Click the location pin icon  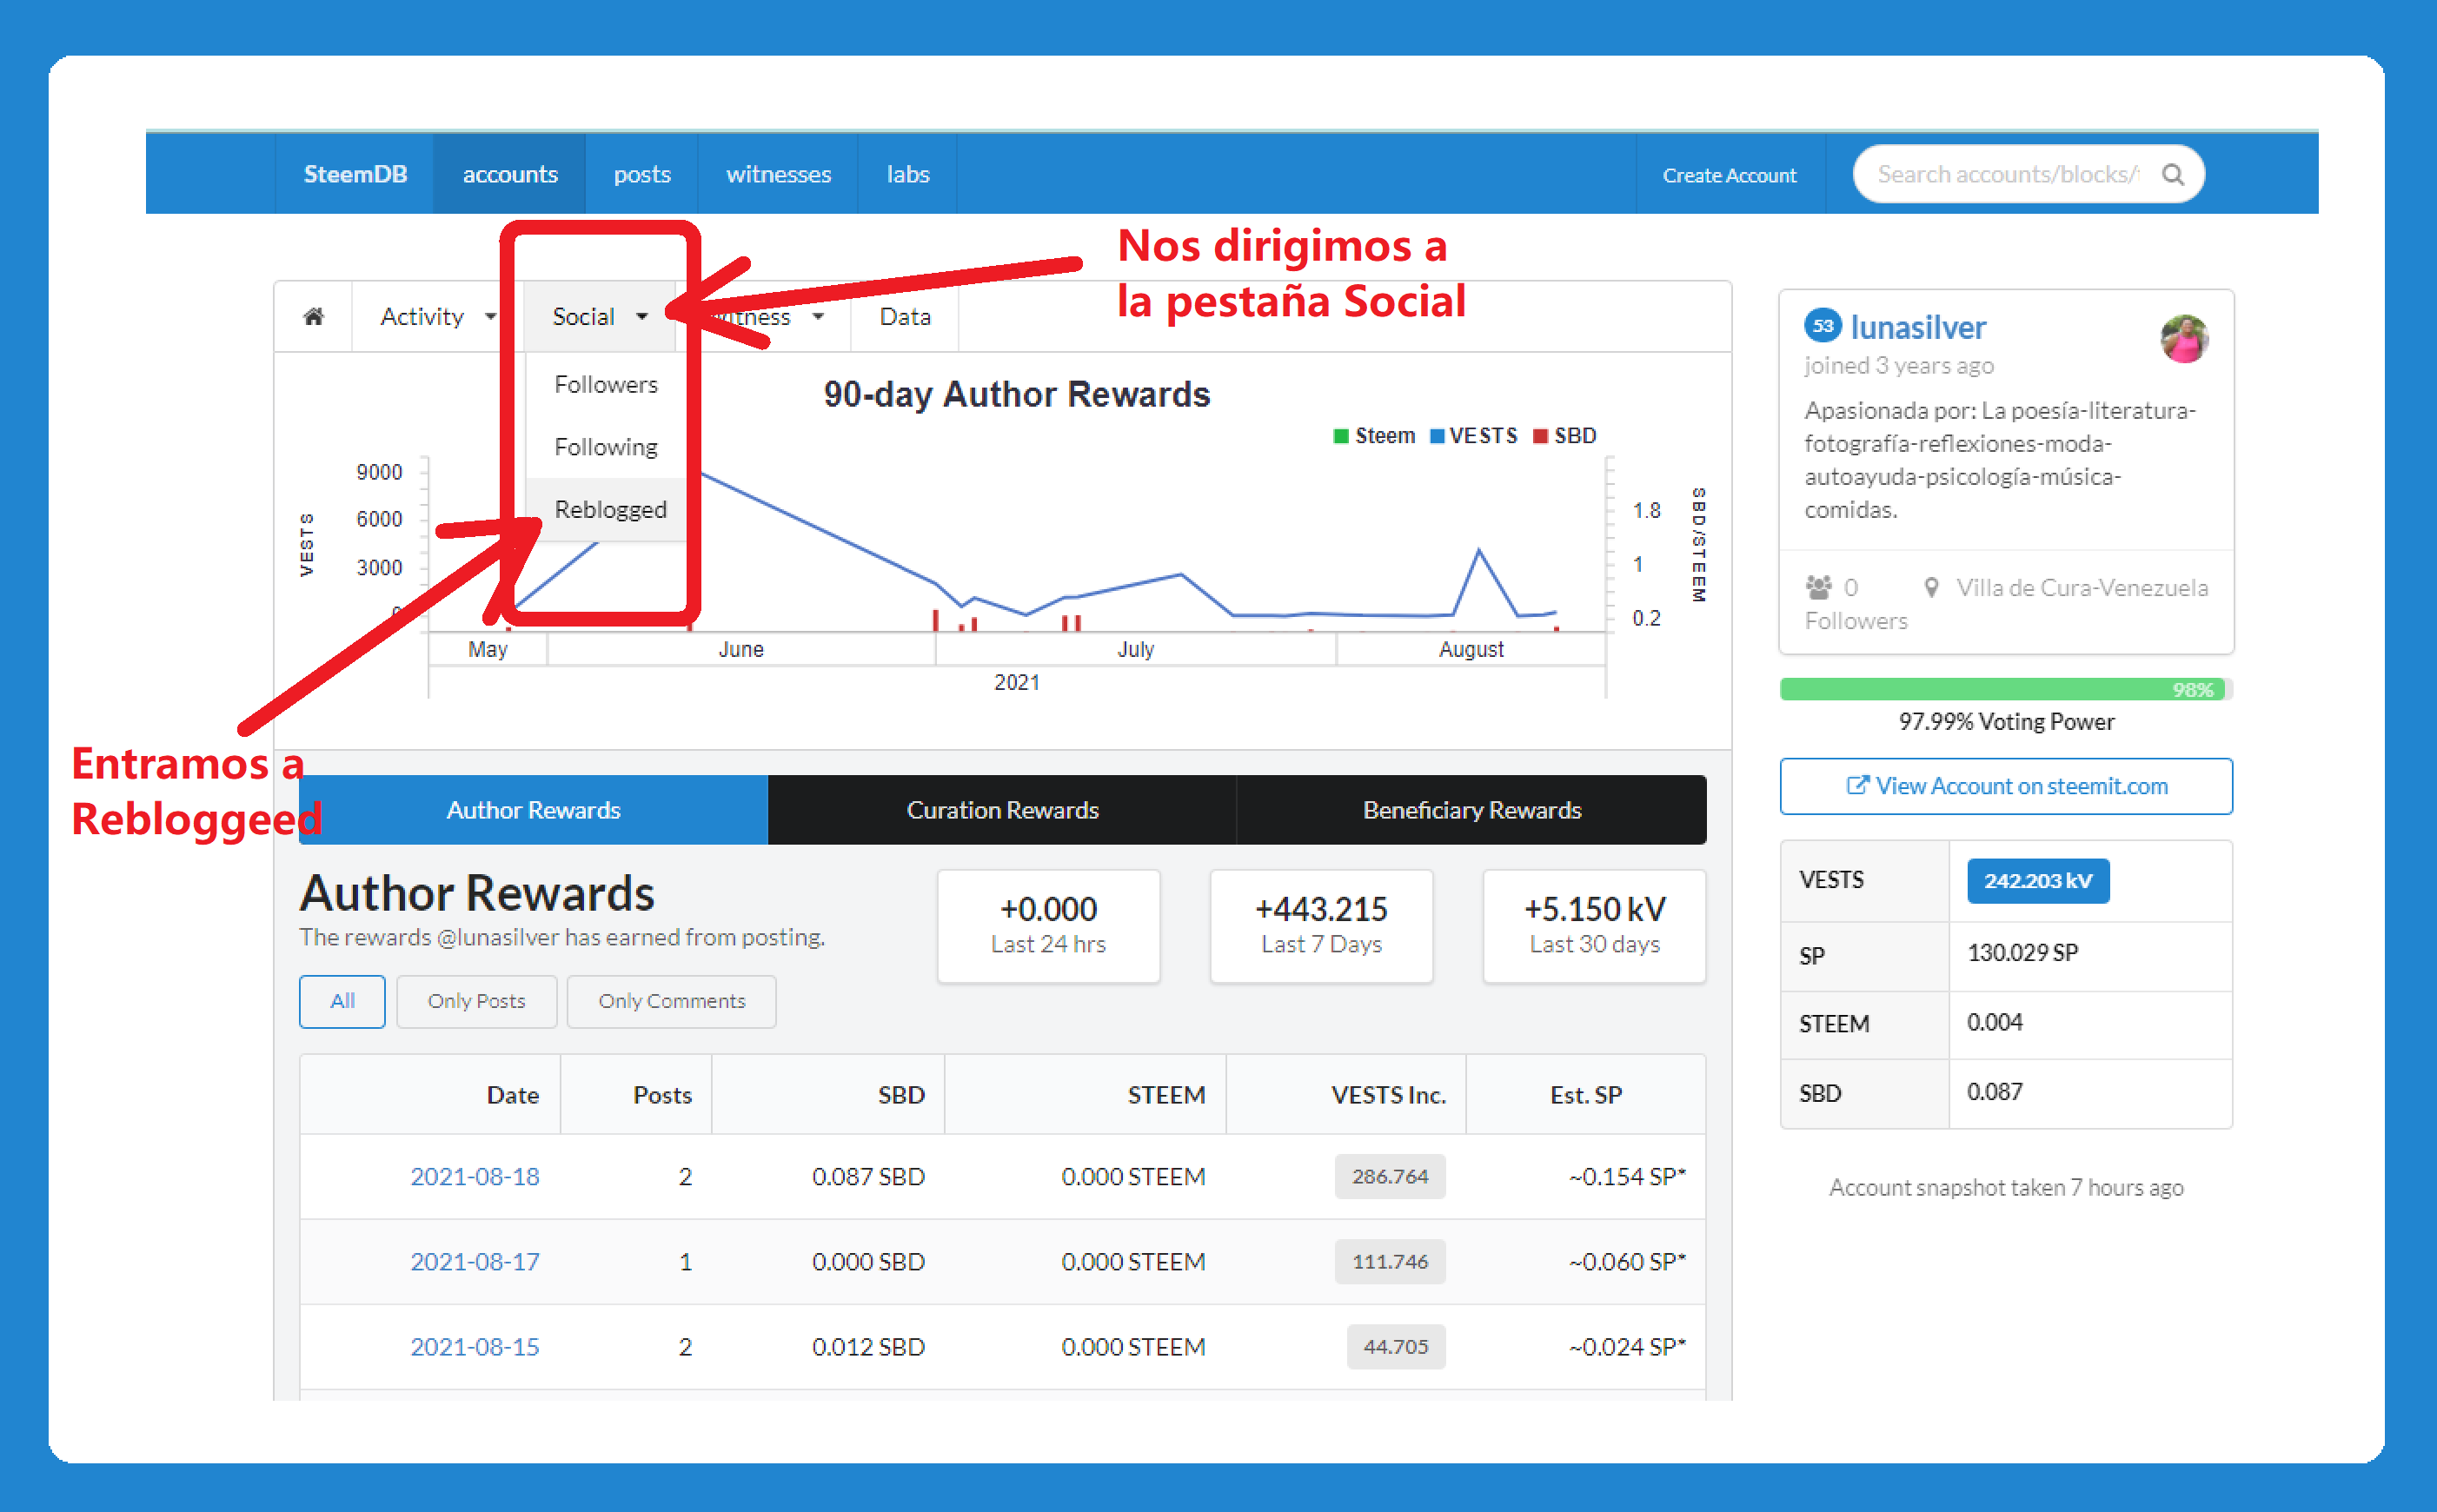[1931, 588]
